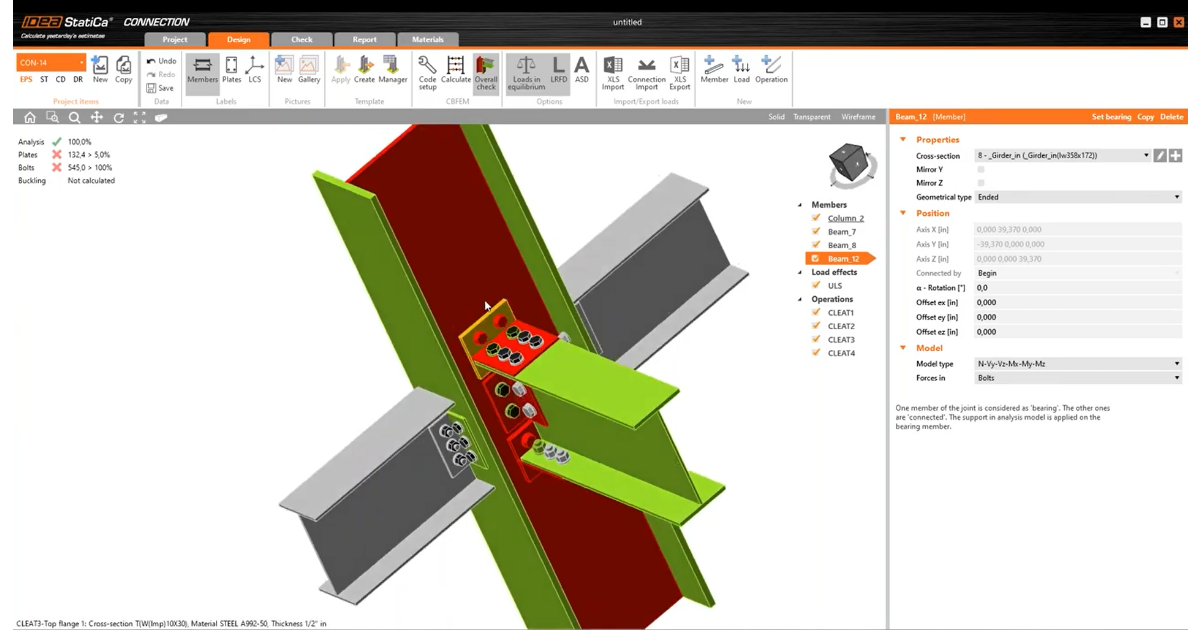The image size is (1200, 630).
Task: Click Save in the Data group
Action: click(160, 88)
